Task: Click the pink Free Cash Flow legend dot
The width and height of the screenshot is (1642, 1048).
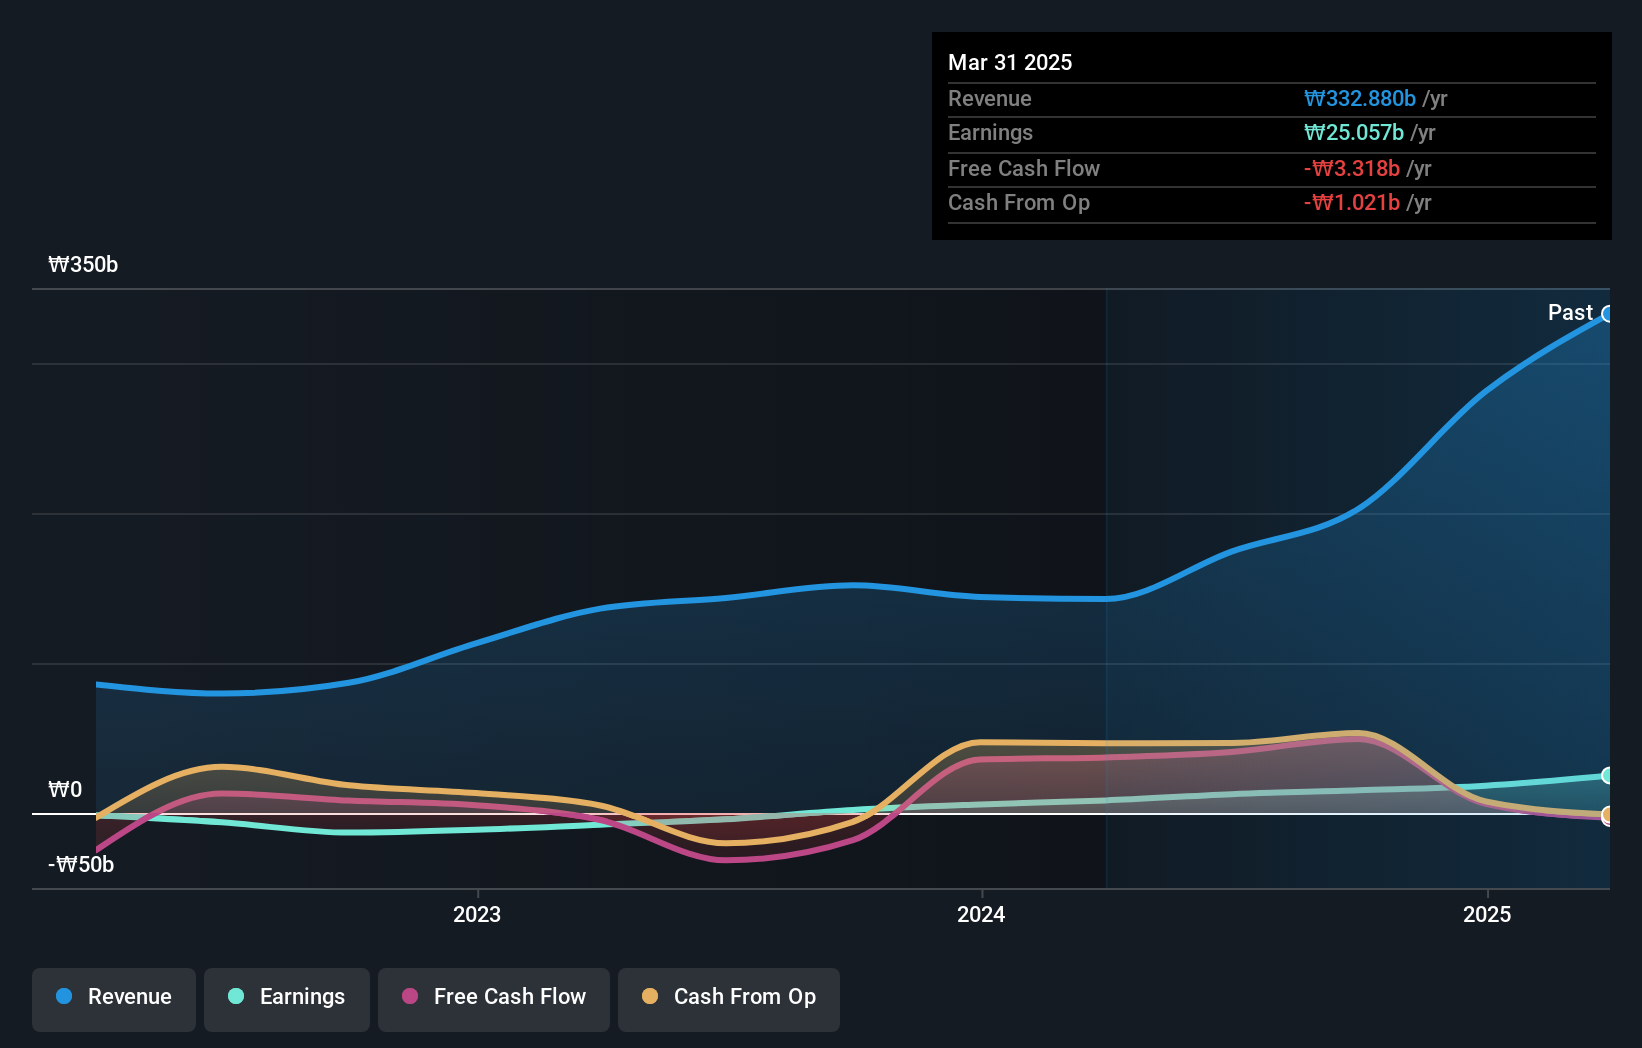Action: point(408,997)
